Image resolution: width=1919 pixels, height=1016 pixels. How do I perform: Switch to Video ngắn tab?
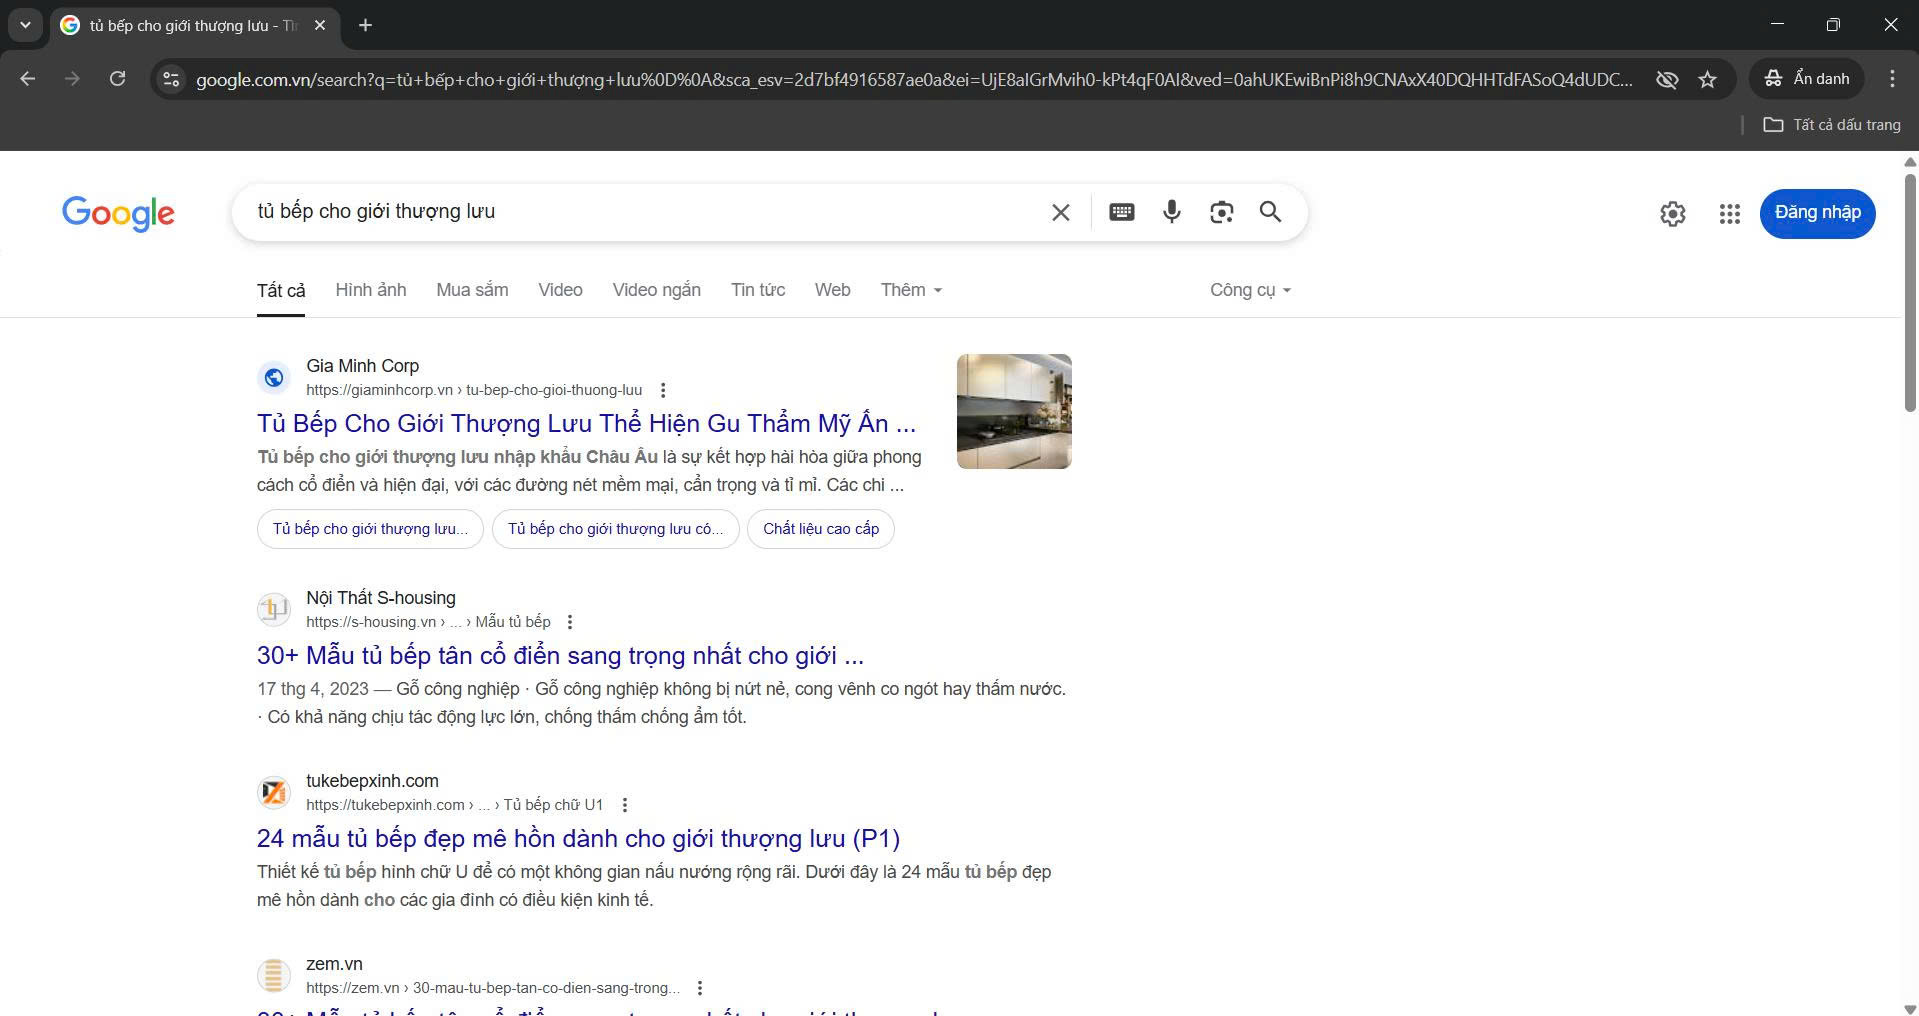[656, 290]
